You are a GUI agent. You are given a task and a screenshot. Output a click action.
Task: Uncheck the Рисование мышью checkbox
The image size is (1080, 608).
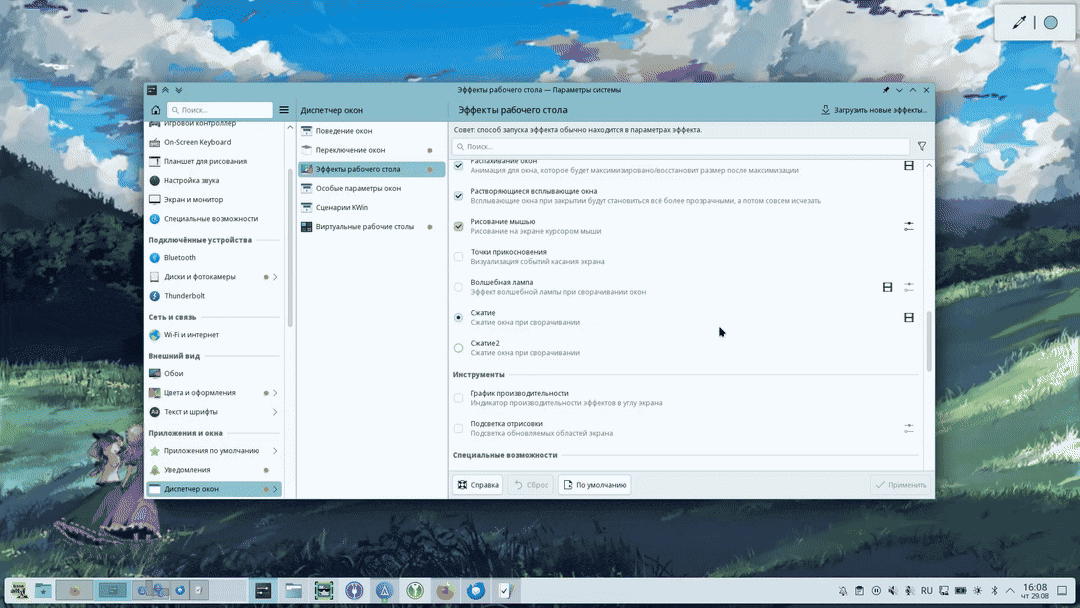[458, 226]
